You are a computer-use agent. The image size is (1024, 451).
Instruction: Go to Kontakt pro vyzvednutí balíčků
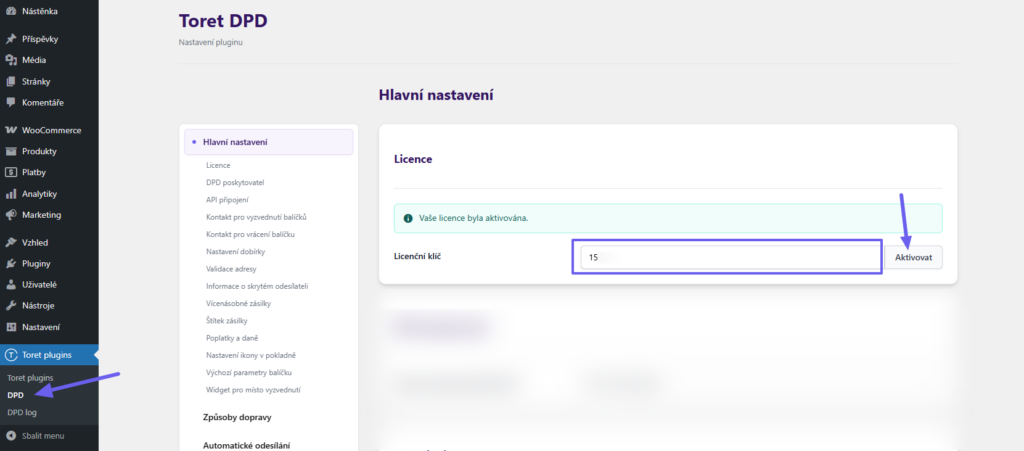pyautogui.click(x=256, y=217)
